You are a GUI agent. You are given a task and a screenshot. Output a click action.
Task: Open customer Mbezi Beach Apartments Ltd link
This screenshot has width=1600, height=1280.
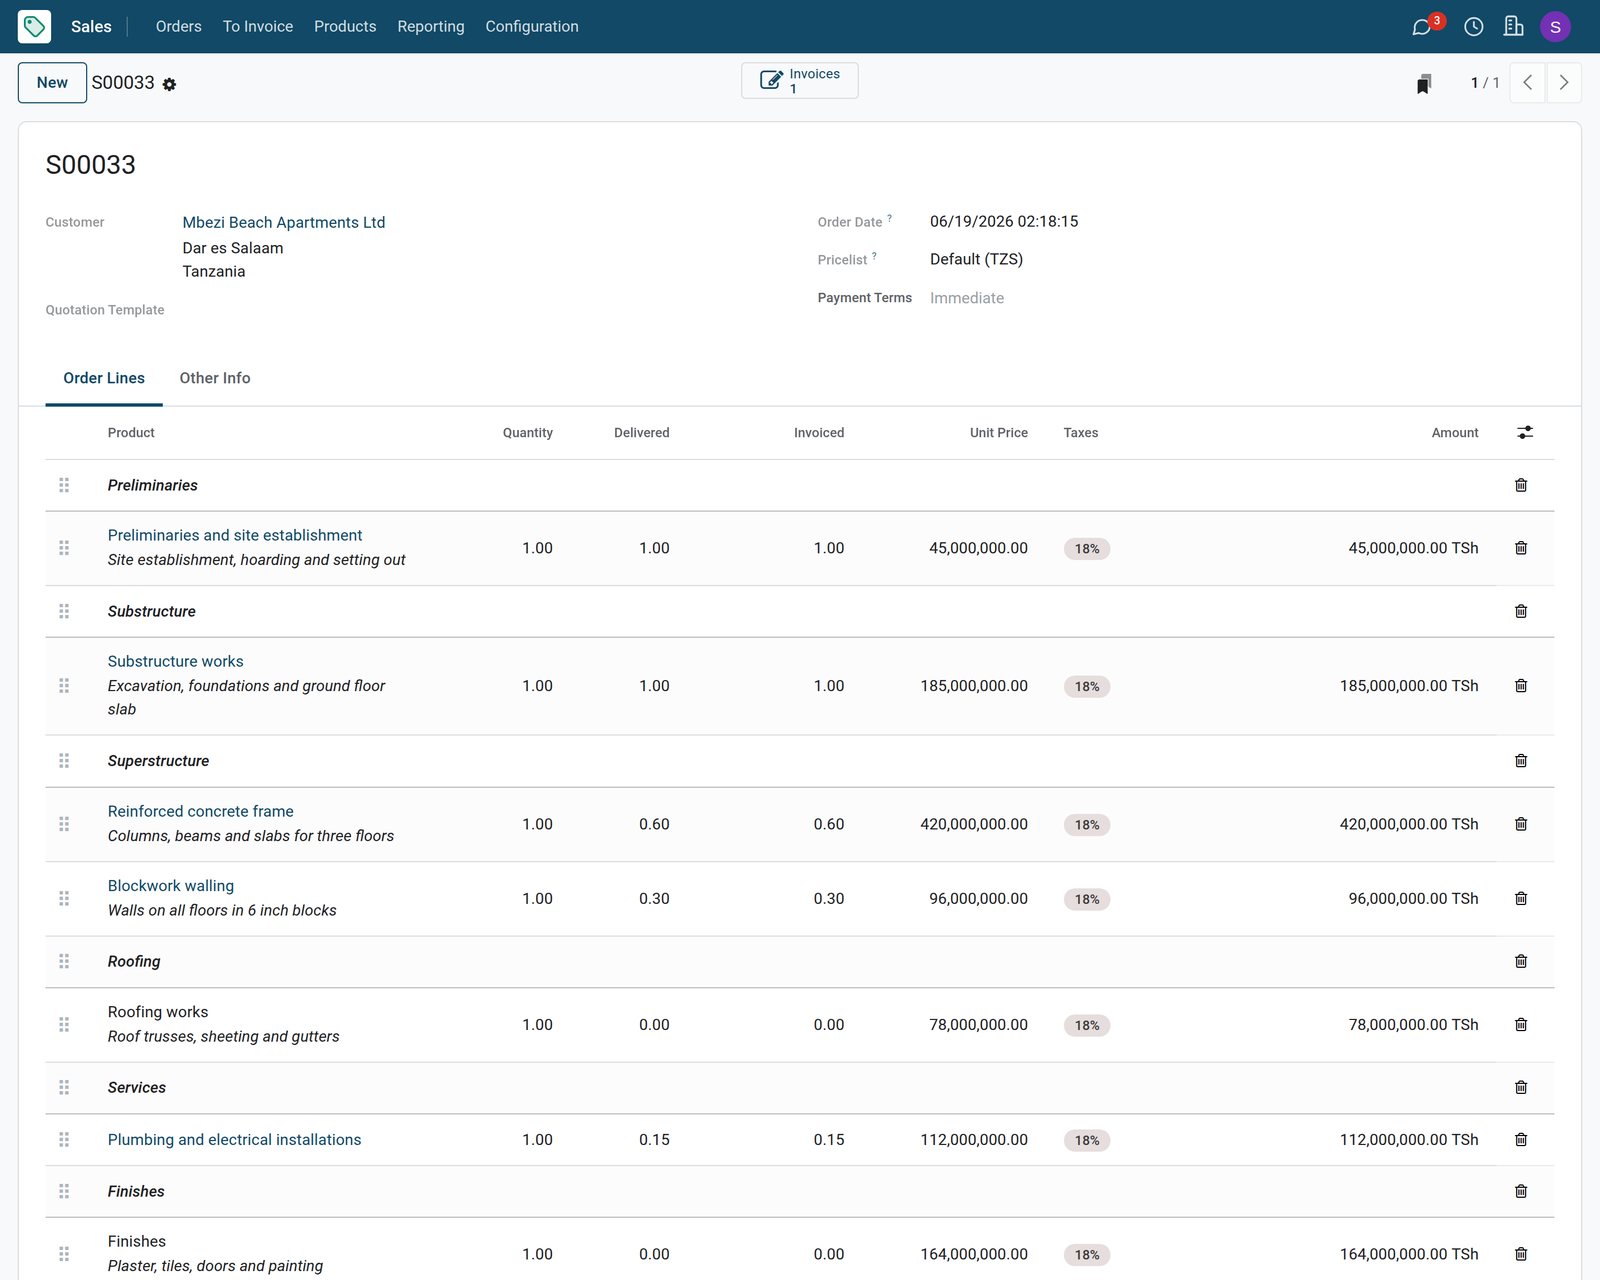284,222
